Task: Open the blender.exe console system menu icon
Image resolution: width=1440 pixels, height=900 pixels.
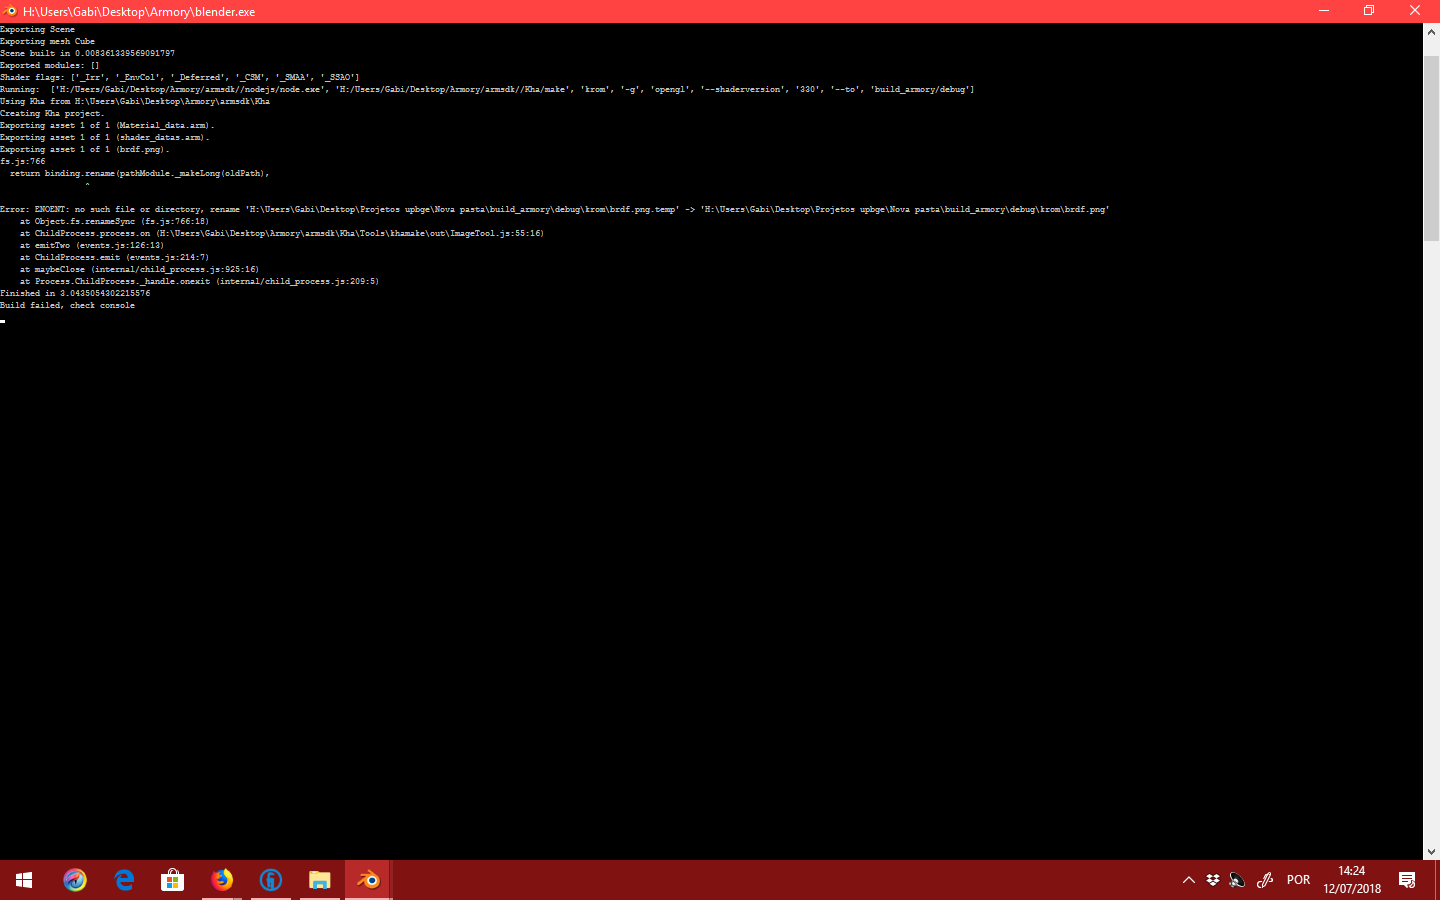Action: [x=10, y=11]
